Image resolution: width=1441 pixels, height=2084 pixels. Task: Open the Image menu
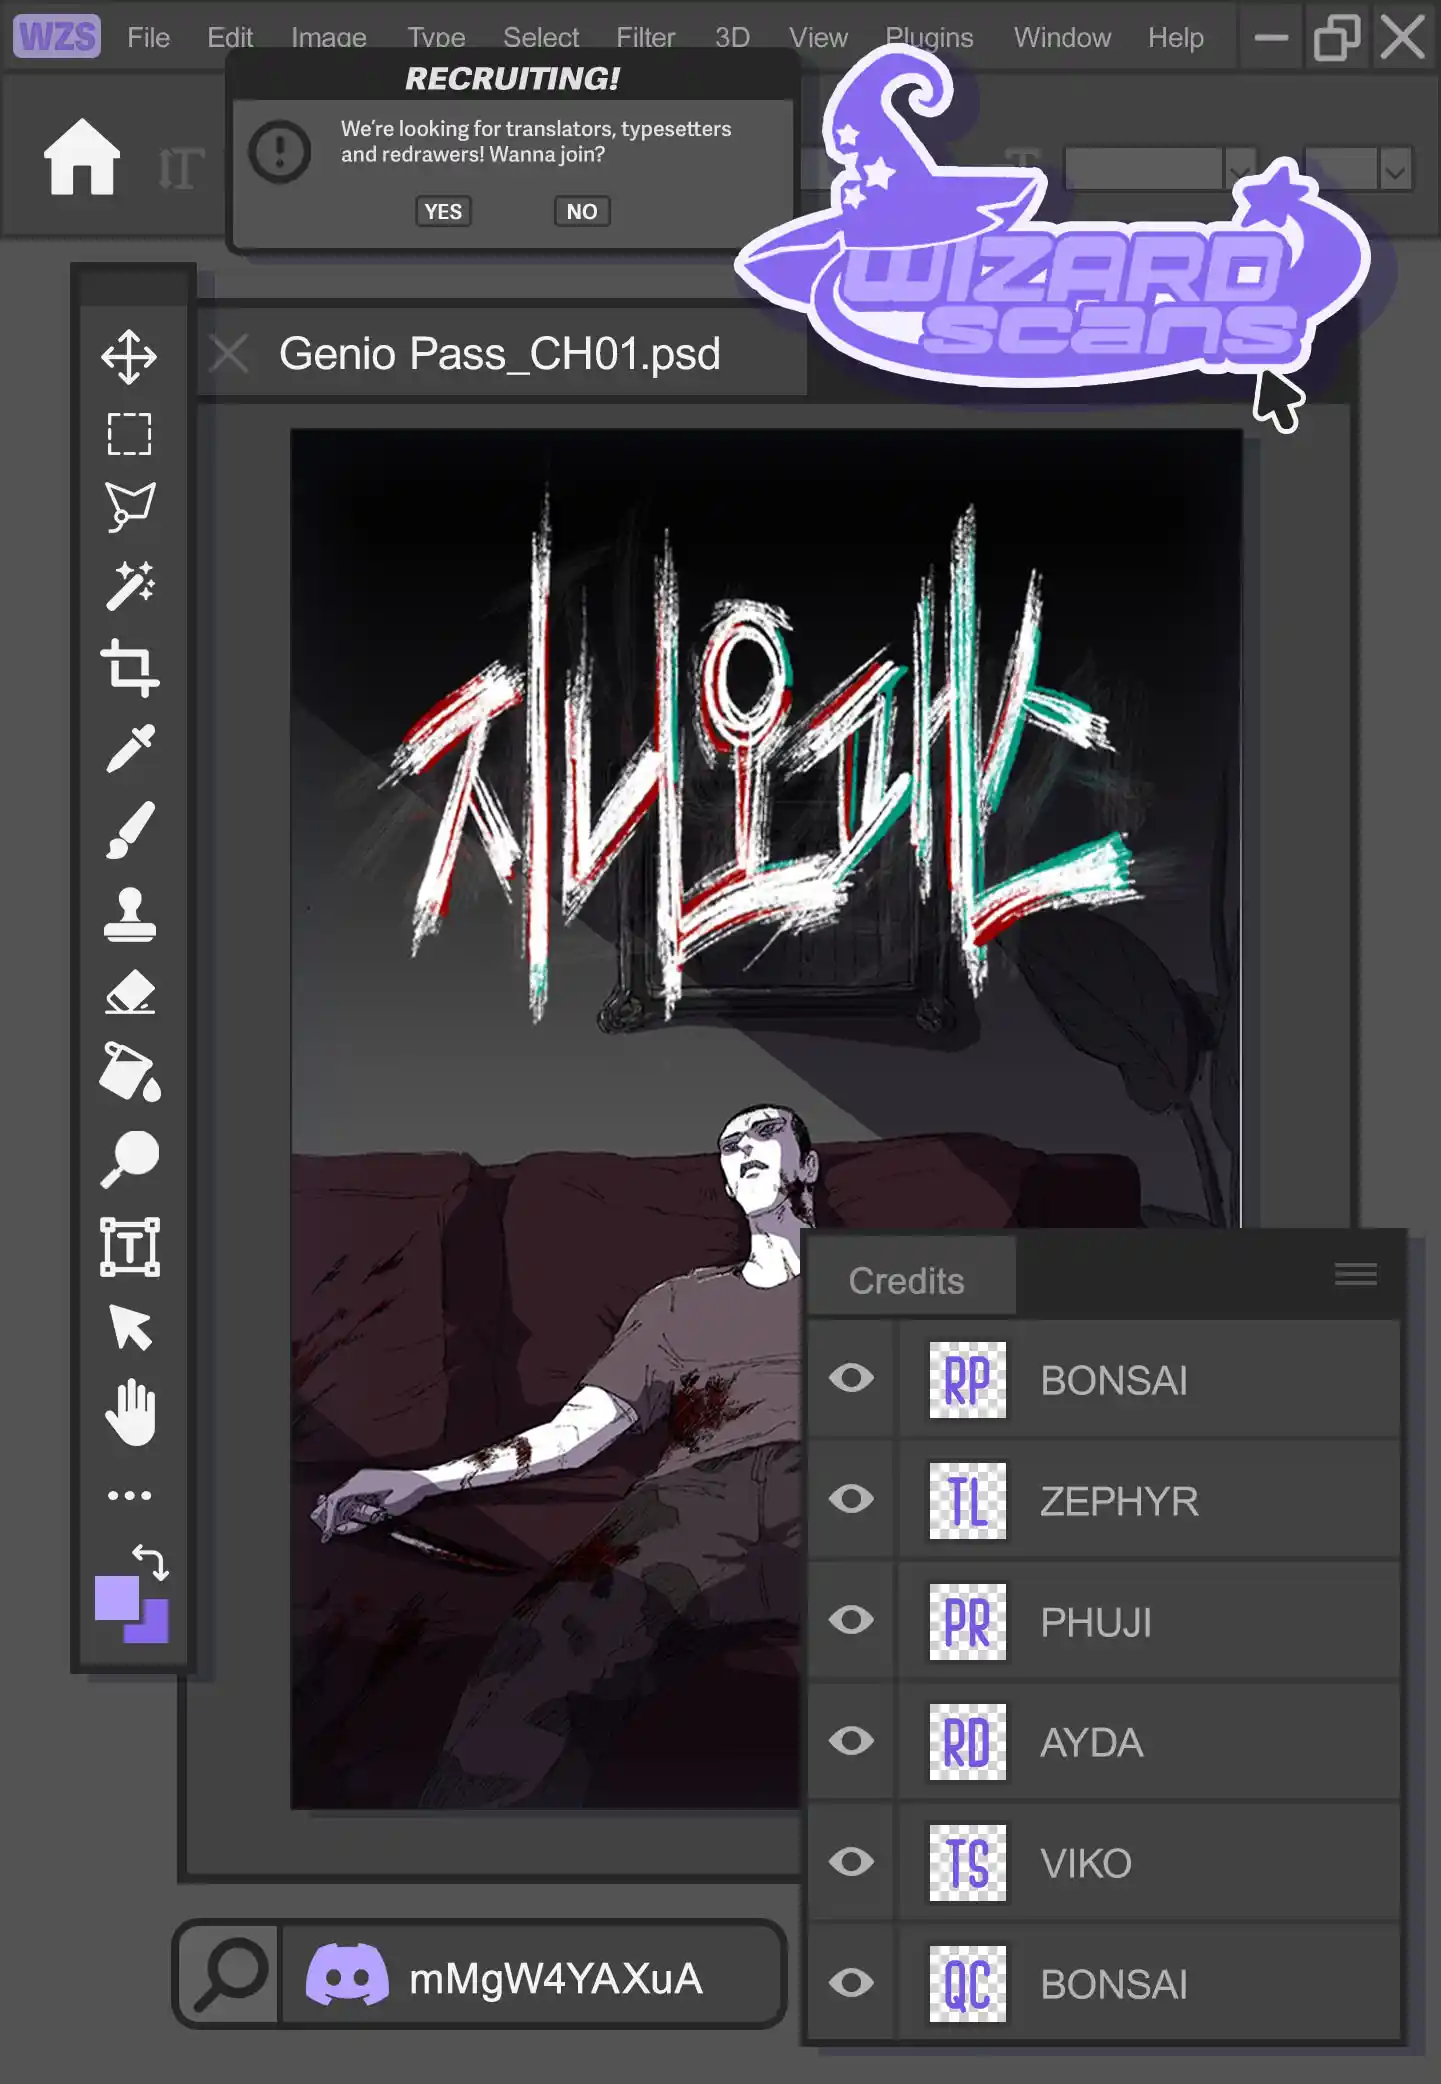coord(329,38)
